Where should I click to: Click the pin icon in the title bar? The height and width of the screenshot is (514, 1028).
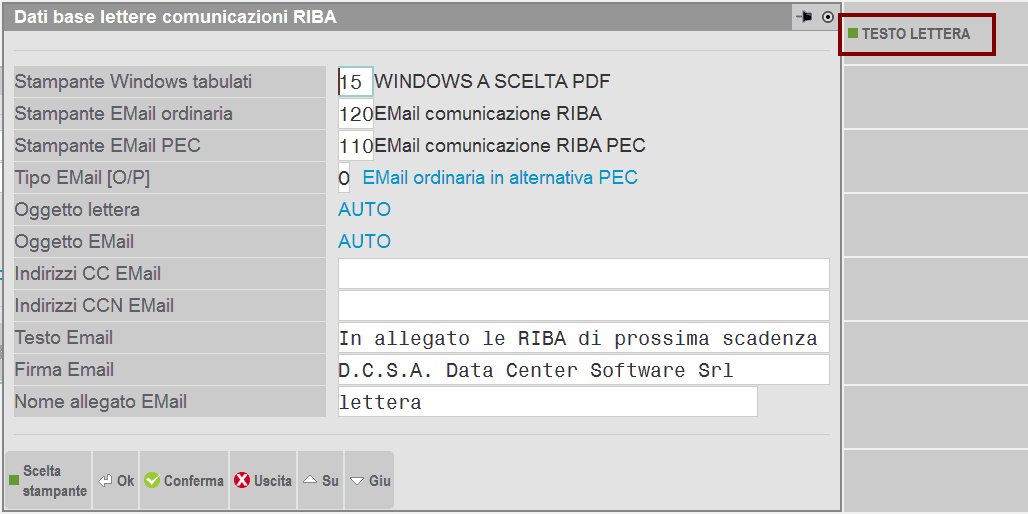(x=804, y=17)
